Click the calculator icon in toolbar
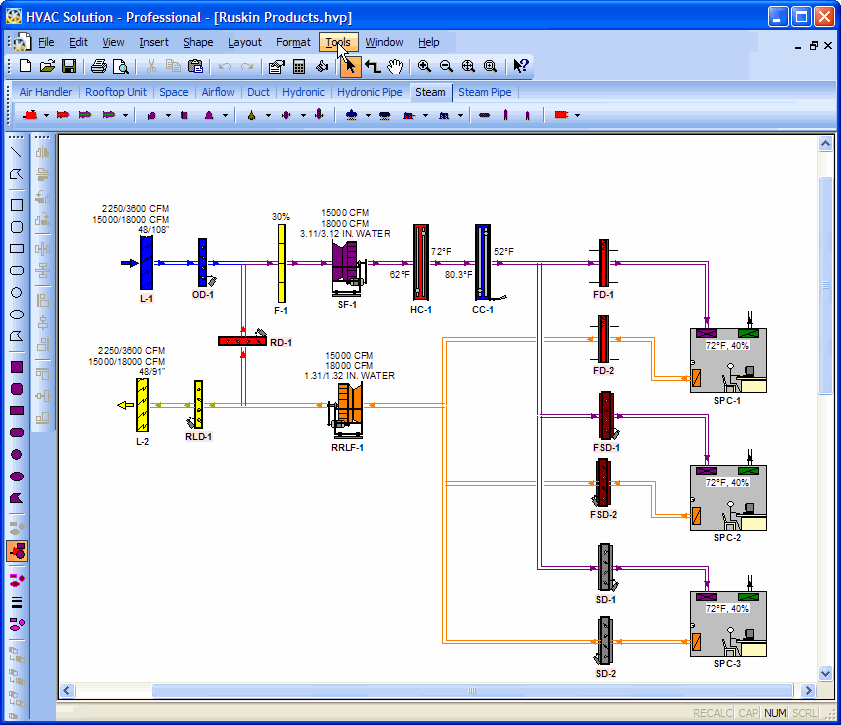This screenshot has width=841, height=725. pyautogui.click(x=298, y=67)
